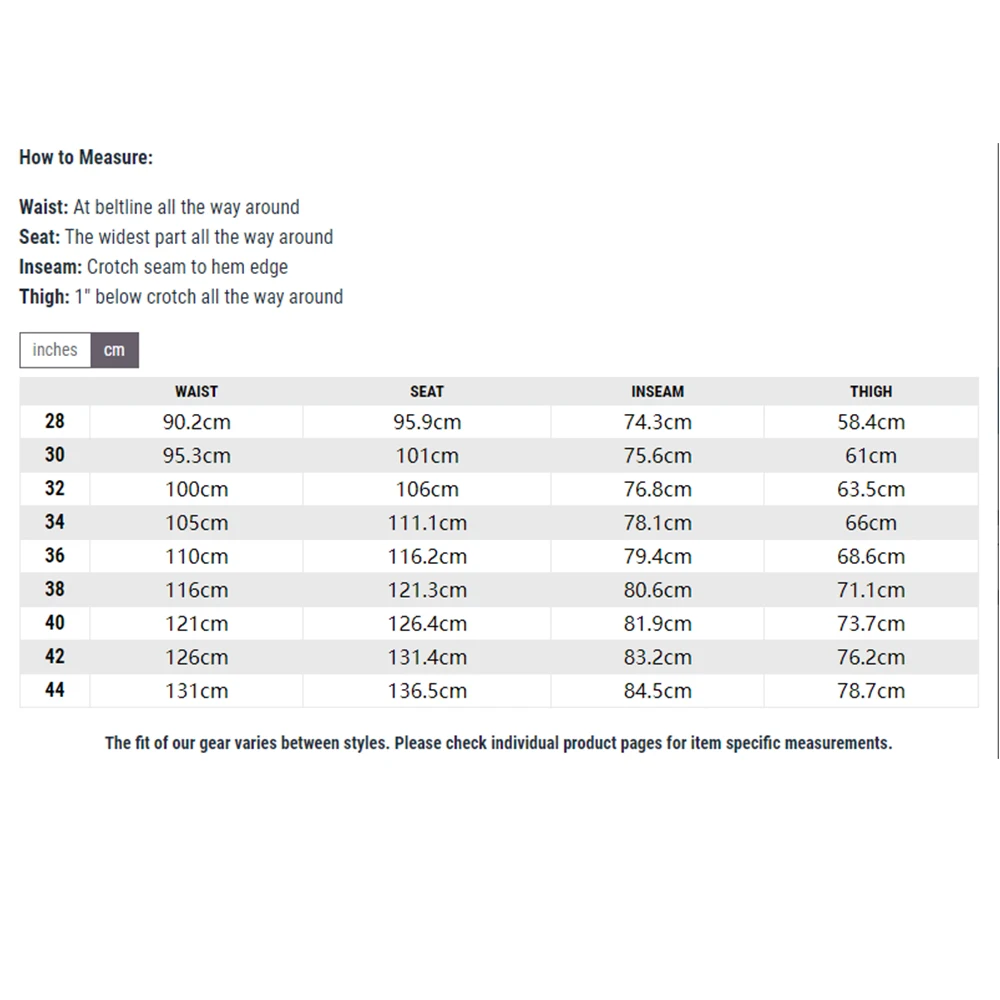Select the cm unit toggle
Screen dimensions: 1000x1000
coord(115,350)
